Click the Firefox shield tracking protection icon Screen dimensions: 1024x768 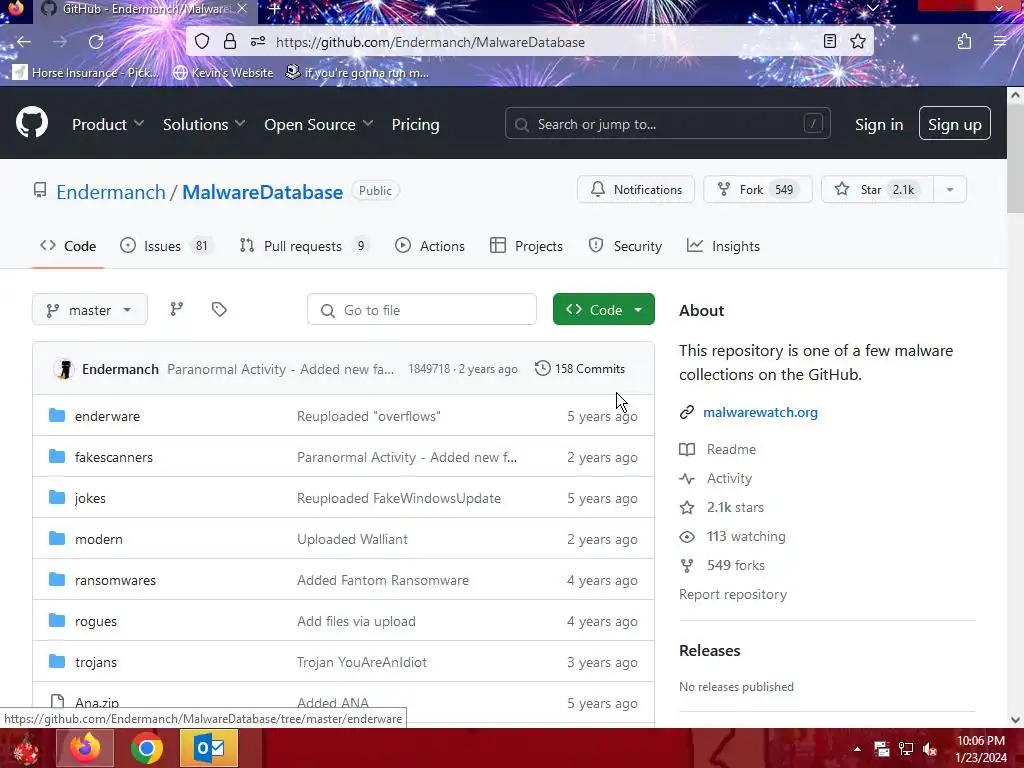pyautogui.click(x=202, y=42)
